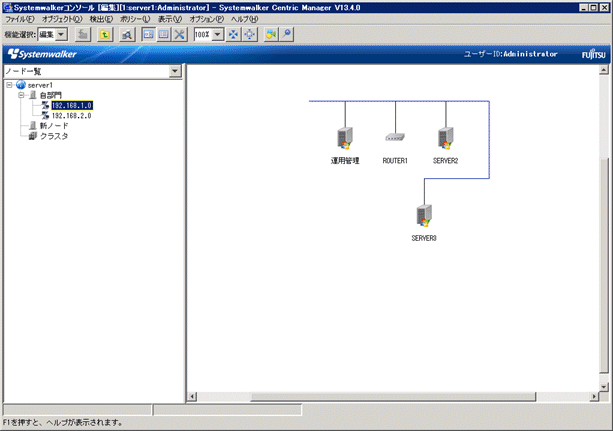613x431 pixels.
Task: Open the オブジェクト(O) menu
Action: (x=62, y=19)
